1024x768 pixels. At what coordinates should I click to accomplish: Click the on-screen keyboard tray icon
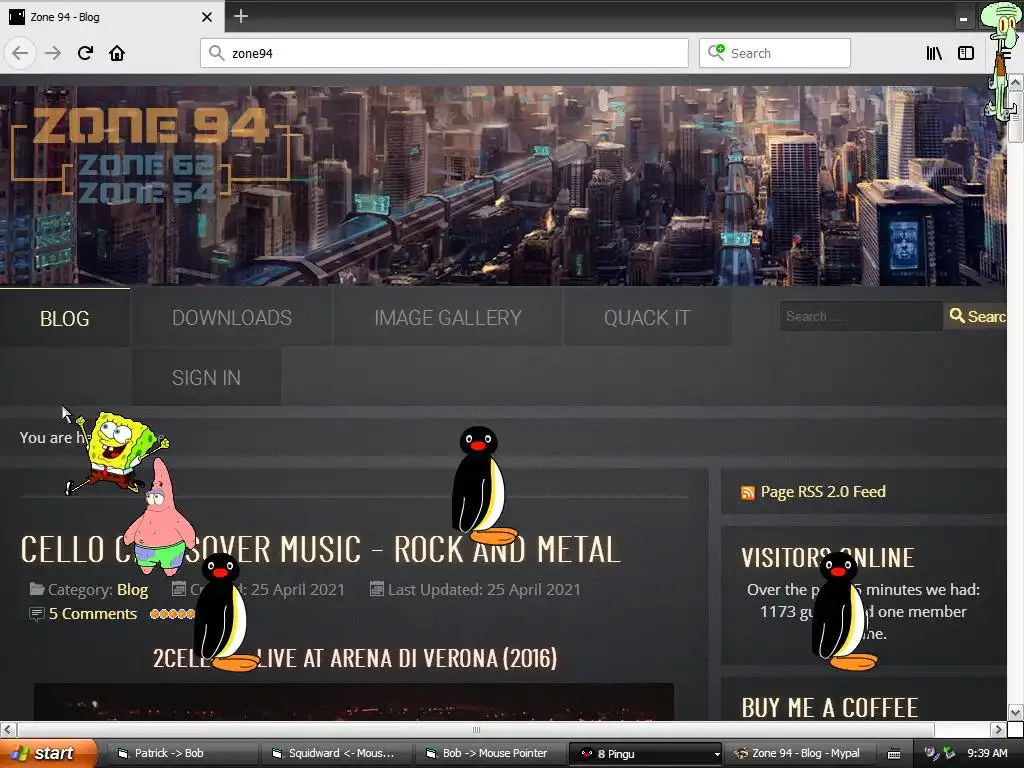pos(894,754)
